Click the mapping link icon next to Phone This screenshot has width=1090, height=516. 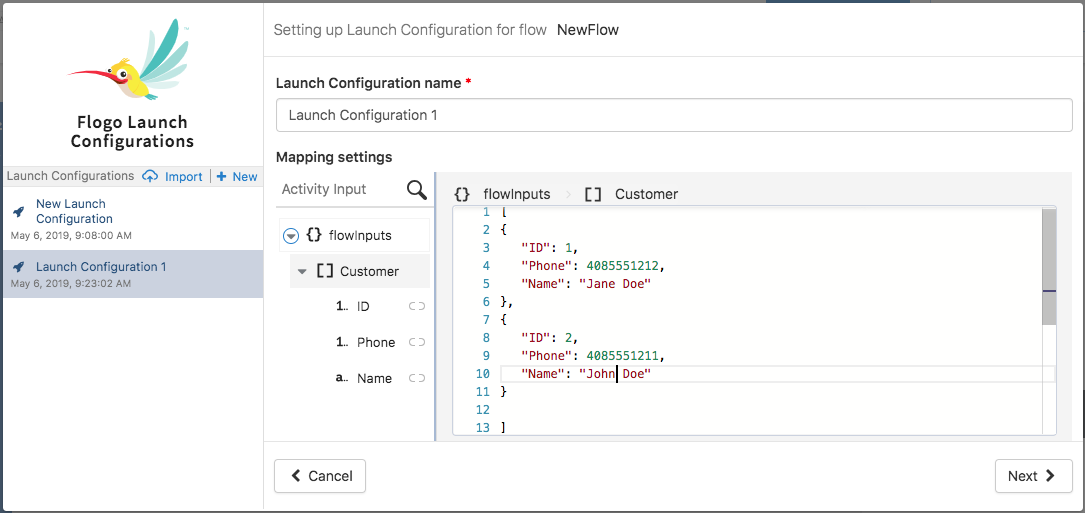[417, 343]
